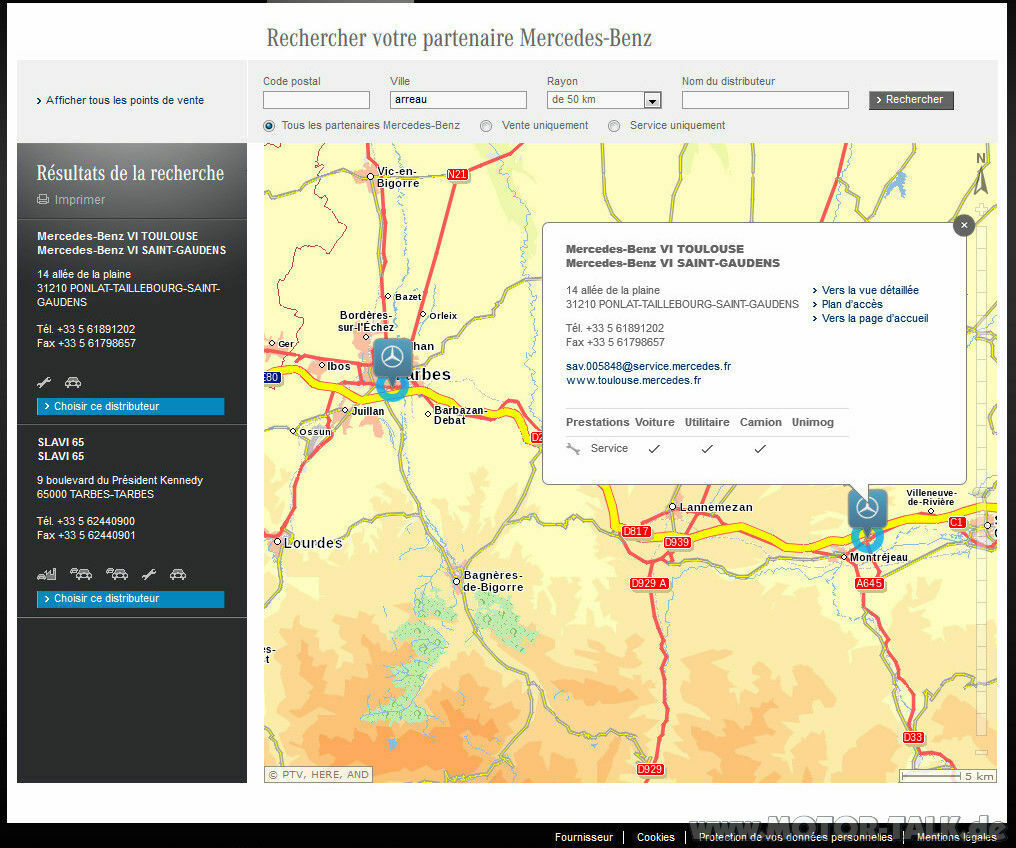Screen dimensions: 1016x848
Task: Click the 'Villeneuve-de-Rivière' label on map
Action: pyautogui.click(x=931, y=498)
